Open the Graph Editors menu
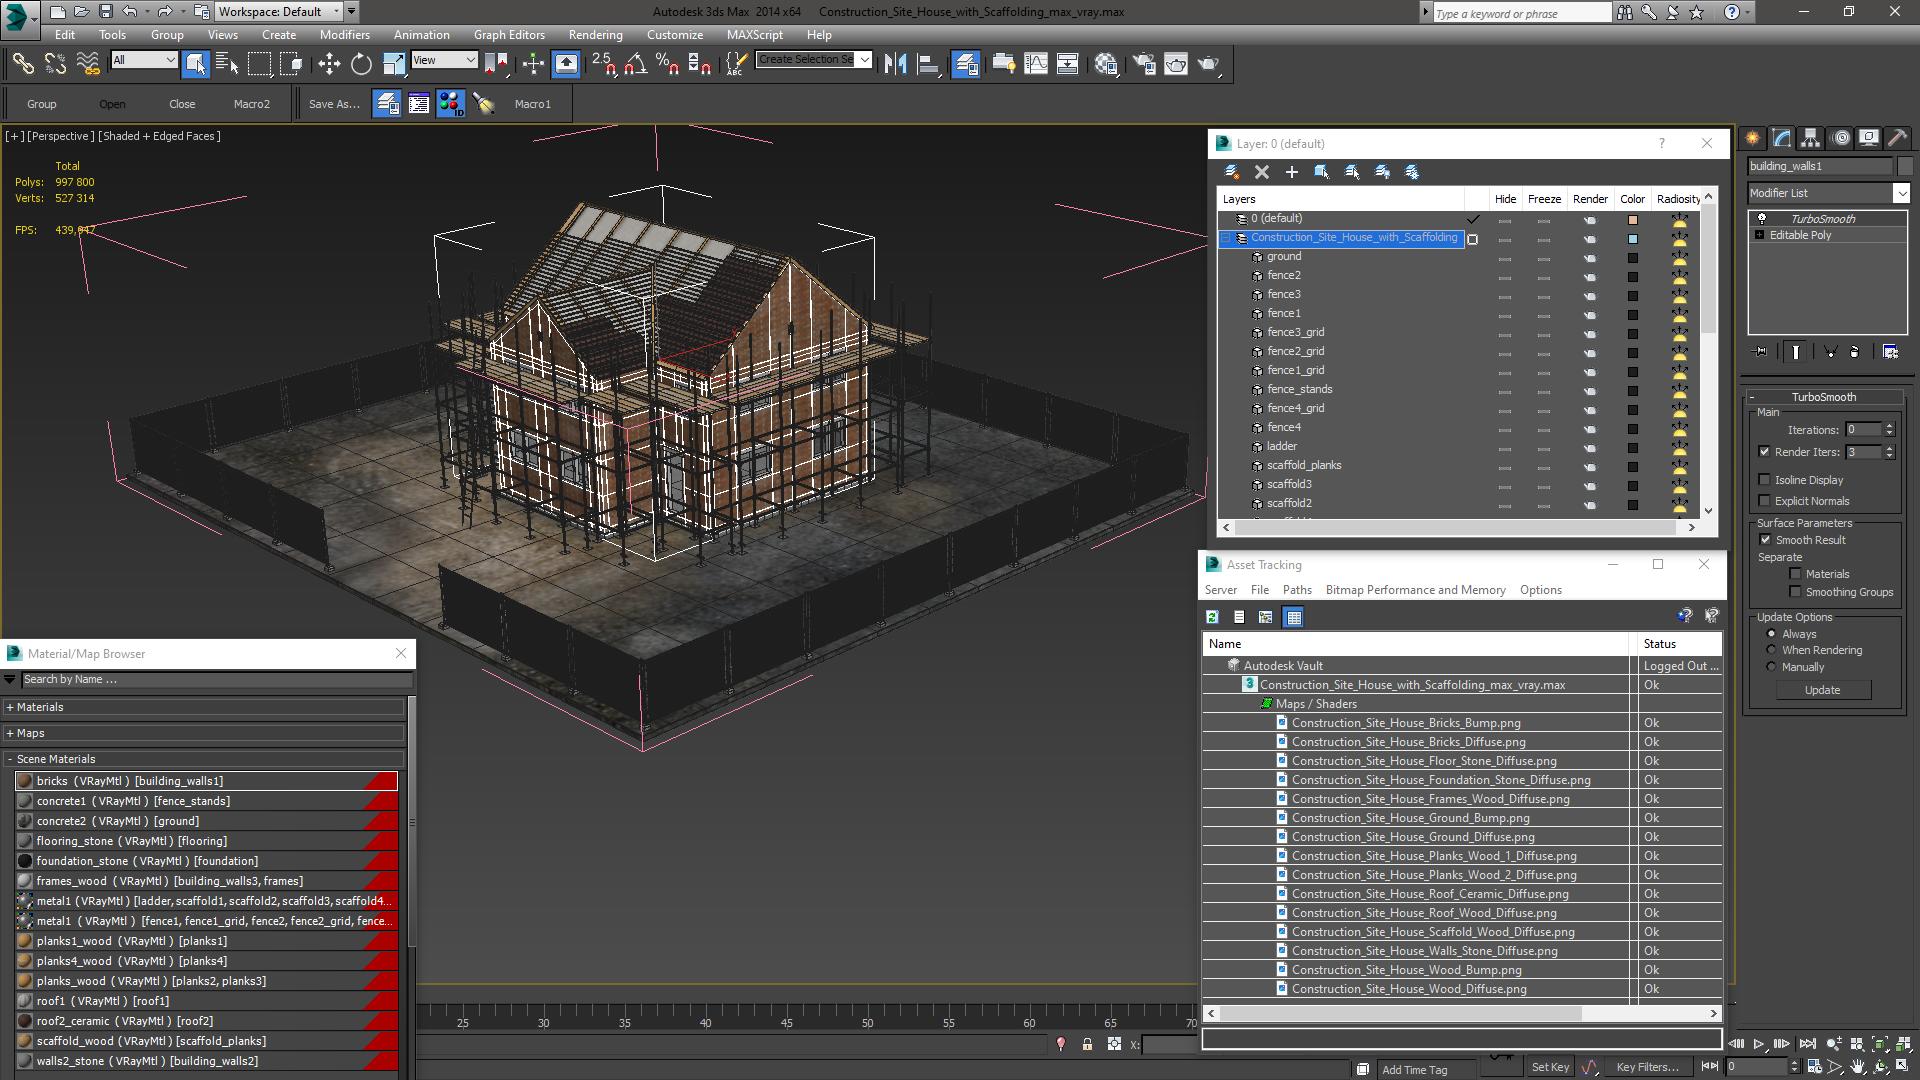The width and height of the screenshot is (1920, 1080). 509,34
